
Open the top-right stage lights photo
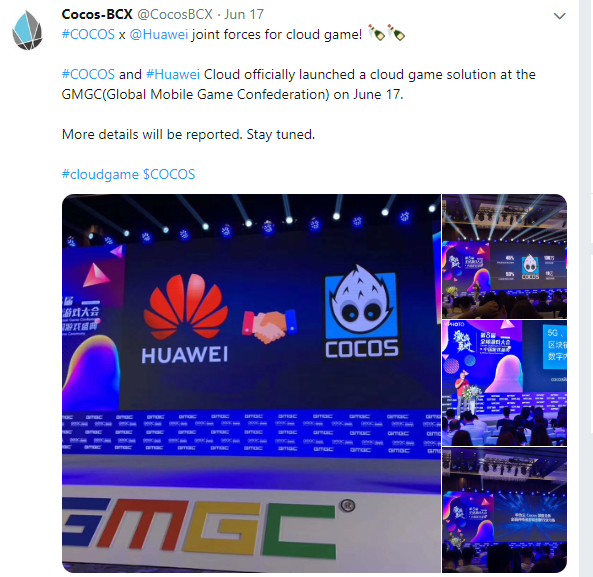505,256
